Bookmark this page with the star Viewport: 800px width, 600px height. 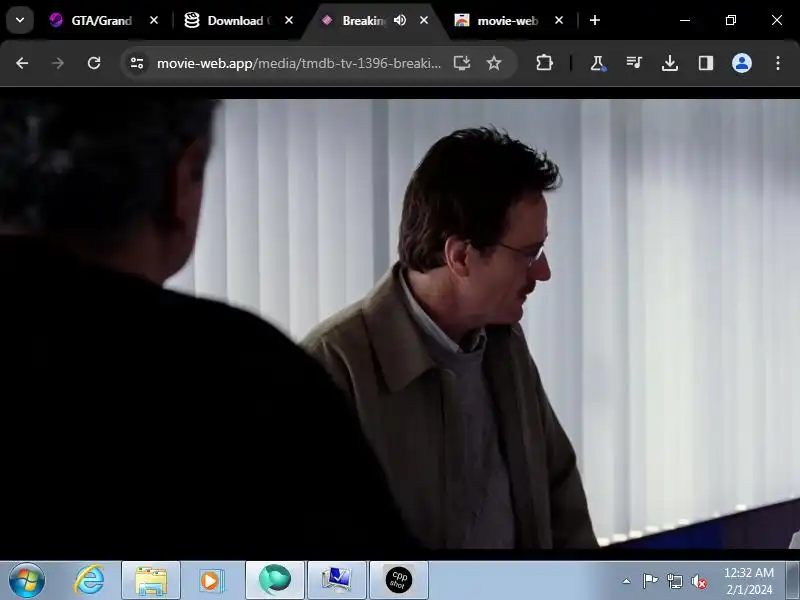[494, 63]
